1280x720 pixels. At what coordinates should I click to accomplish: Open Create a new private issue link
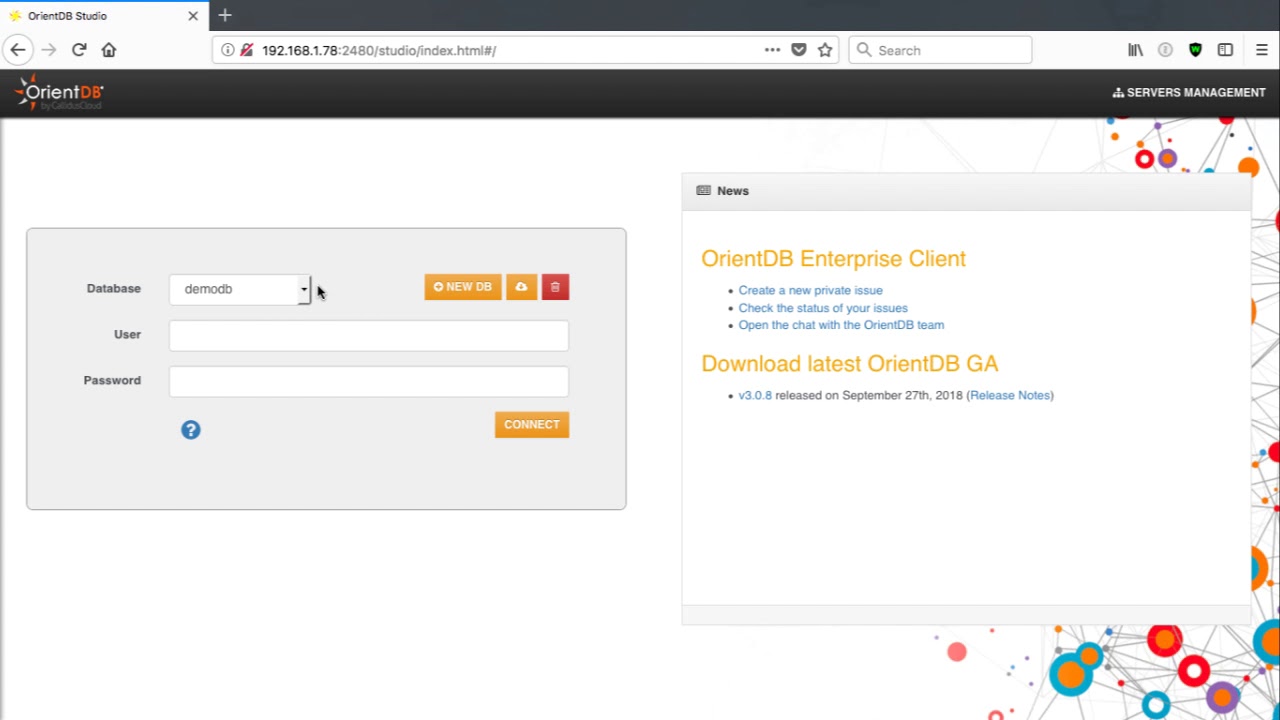coord(810,290)
